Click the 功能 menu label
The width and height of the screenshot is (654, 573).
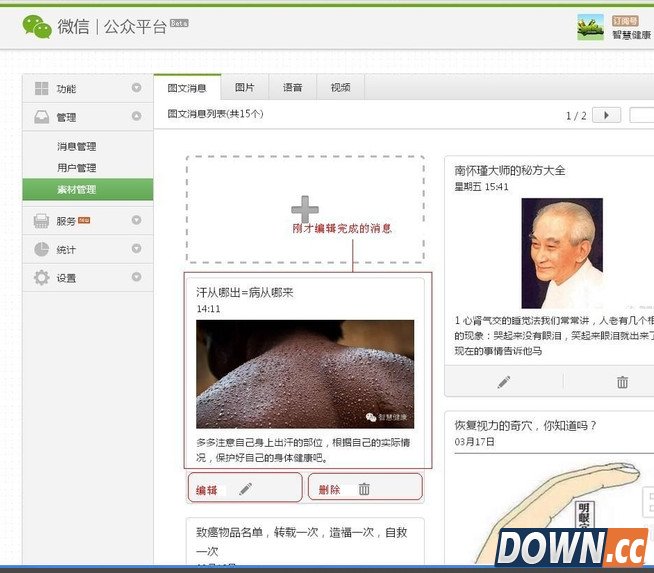[x=66, y=89]
